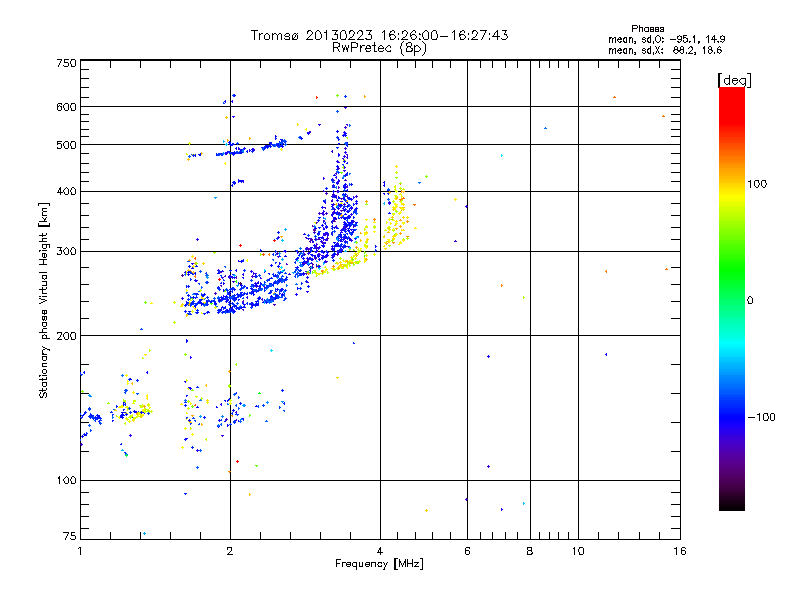Click the x-axis tick label "16"
This screenshot has height=600, width=800.
point(680,551)
